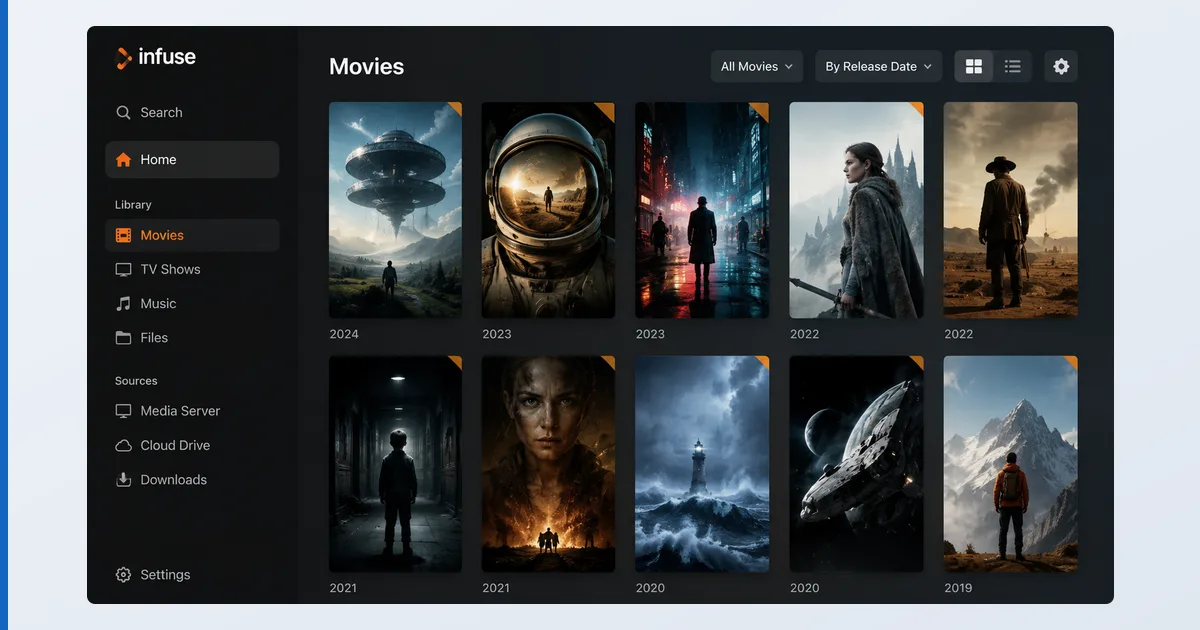1200x630 pixels.
Task: Open the neon rainy street poster
Action: [x=702, y=210]
